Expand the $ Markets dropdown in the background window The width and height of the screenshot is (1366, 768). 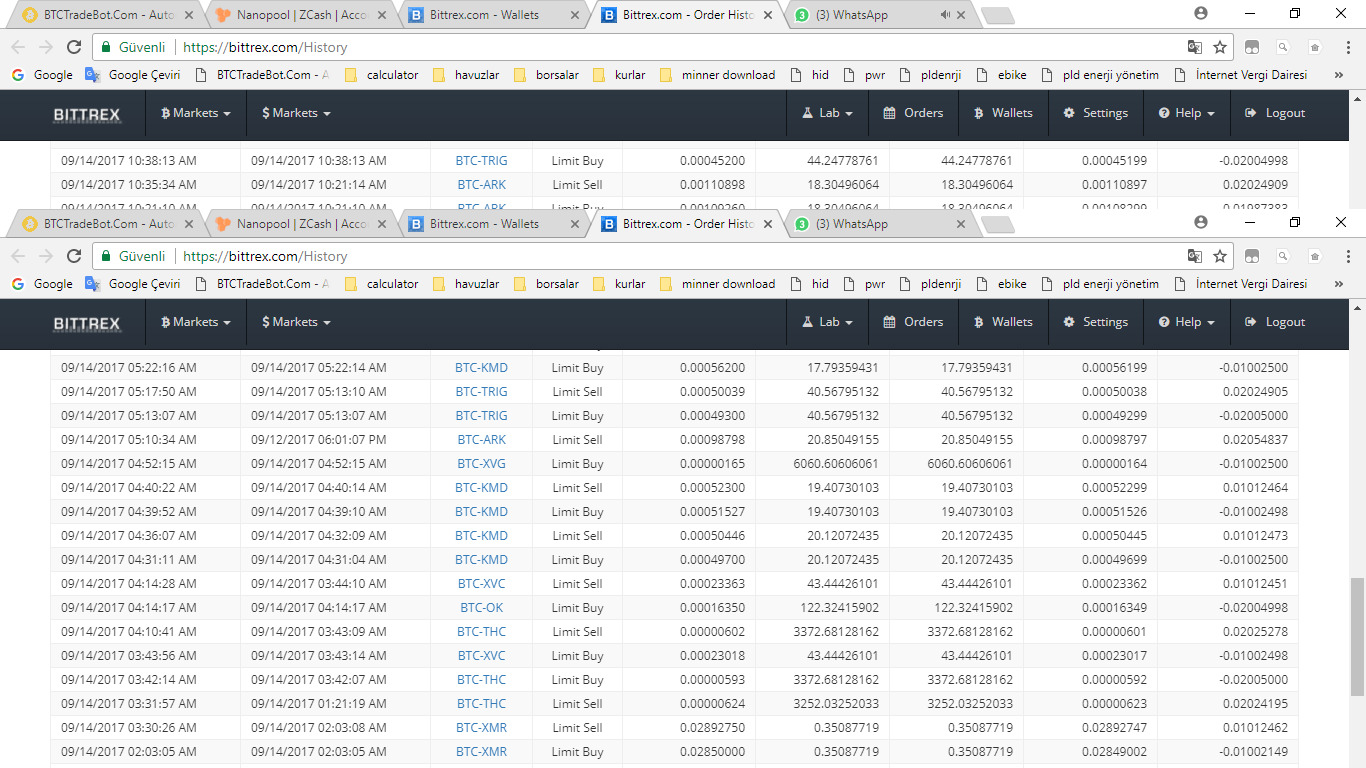tap(296, 113)
